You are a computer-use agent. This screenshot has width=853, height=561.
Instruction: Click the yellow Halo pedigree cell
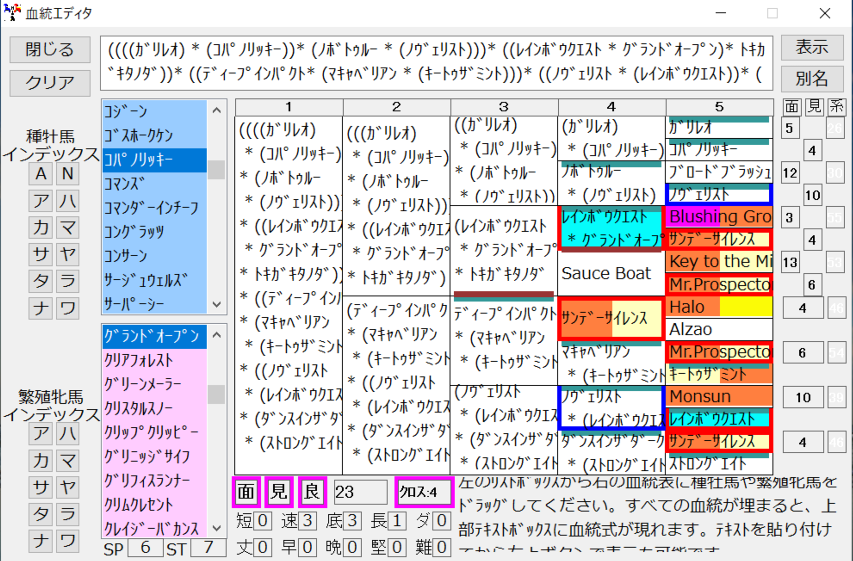719,307
